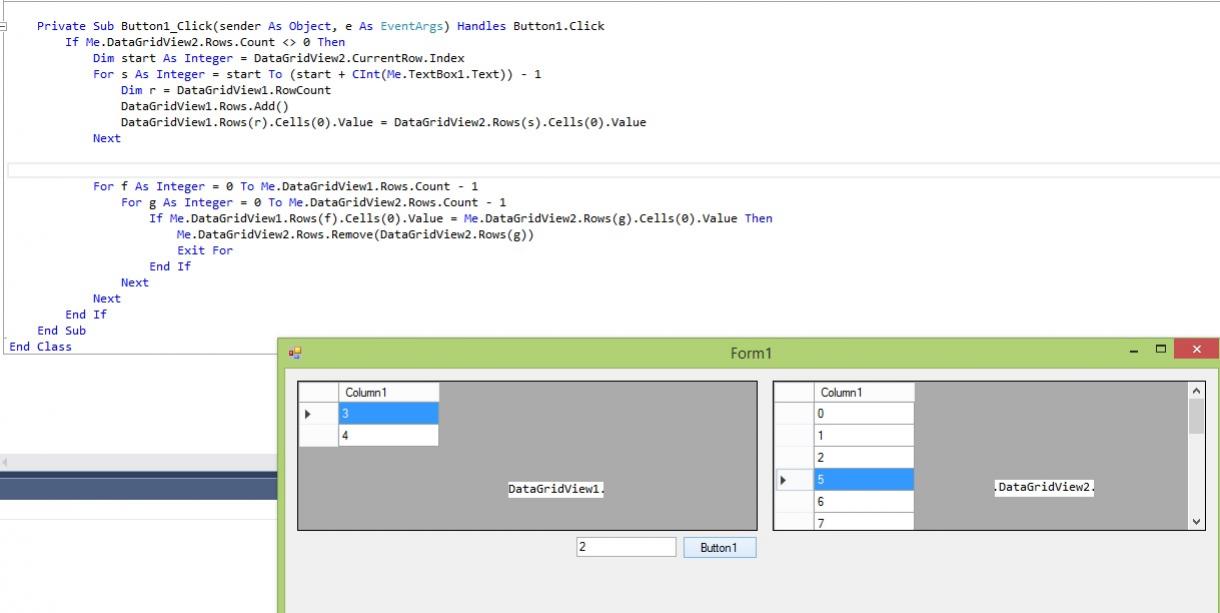Viewport: 1220px width, 613px height.
Task: Select the cell with value 6 in right grid
Action: [x=864, y=501]
